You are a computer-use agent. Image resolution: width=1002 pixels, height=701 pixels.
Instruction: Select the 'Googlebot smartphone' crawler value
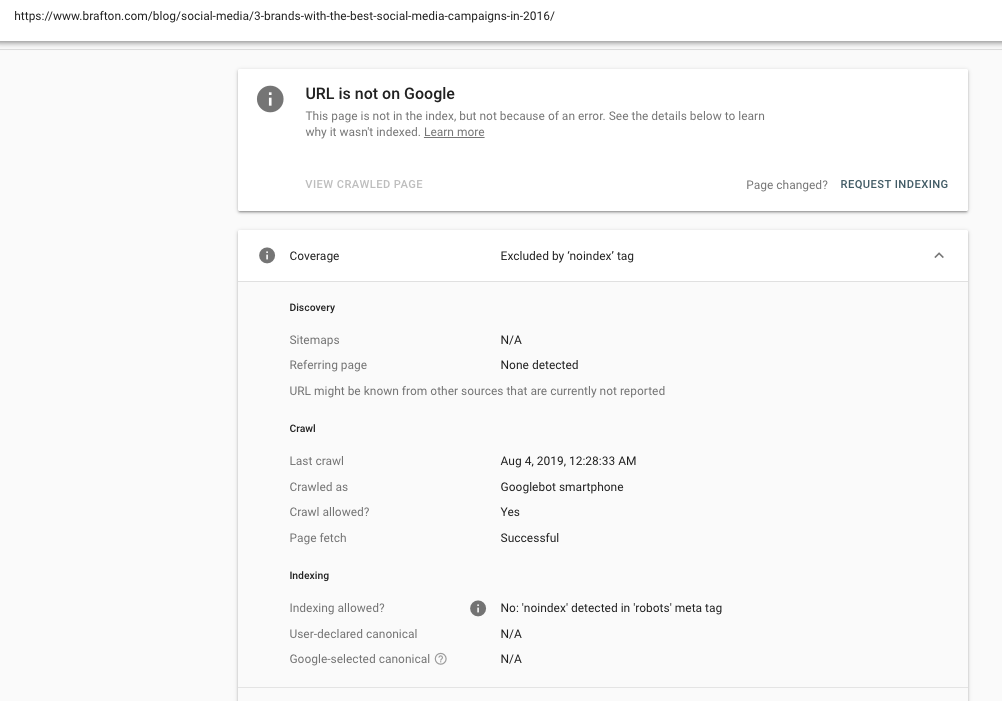tap(561, 487)
